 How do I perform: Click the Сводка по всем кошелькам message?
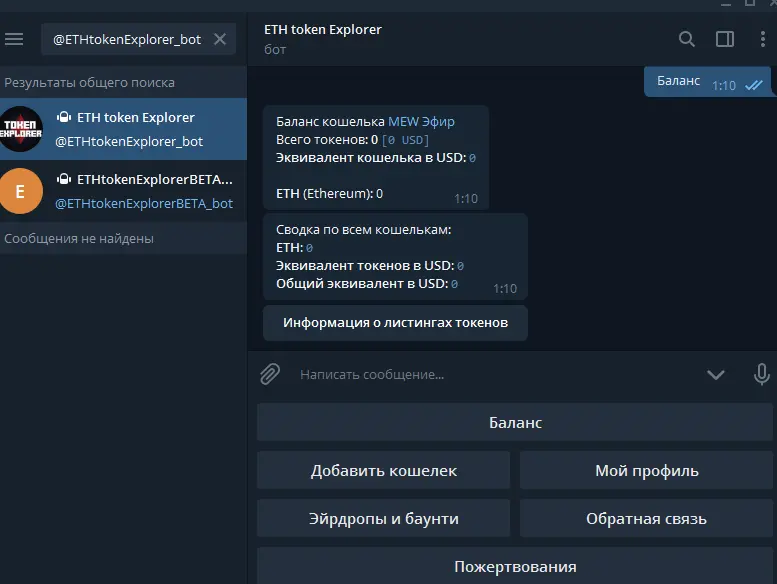[x=395, y=257]
